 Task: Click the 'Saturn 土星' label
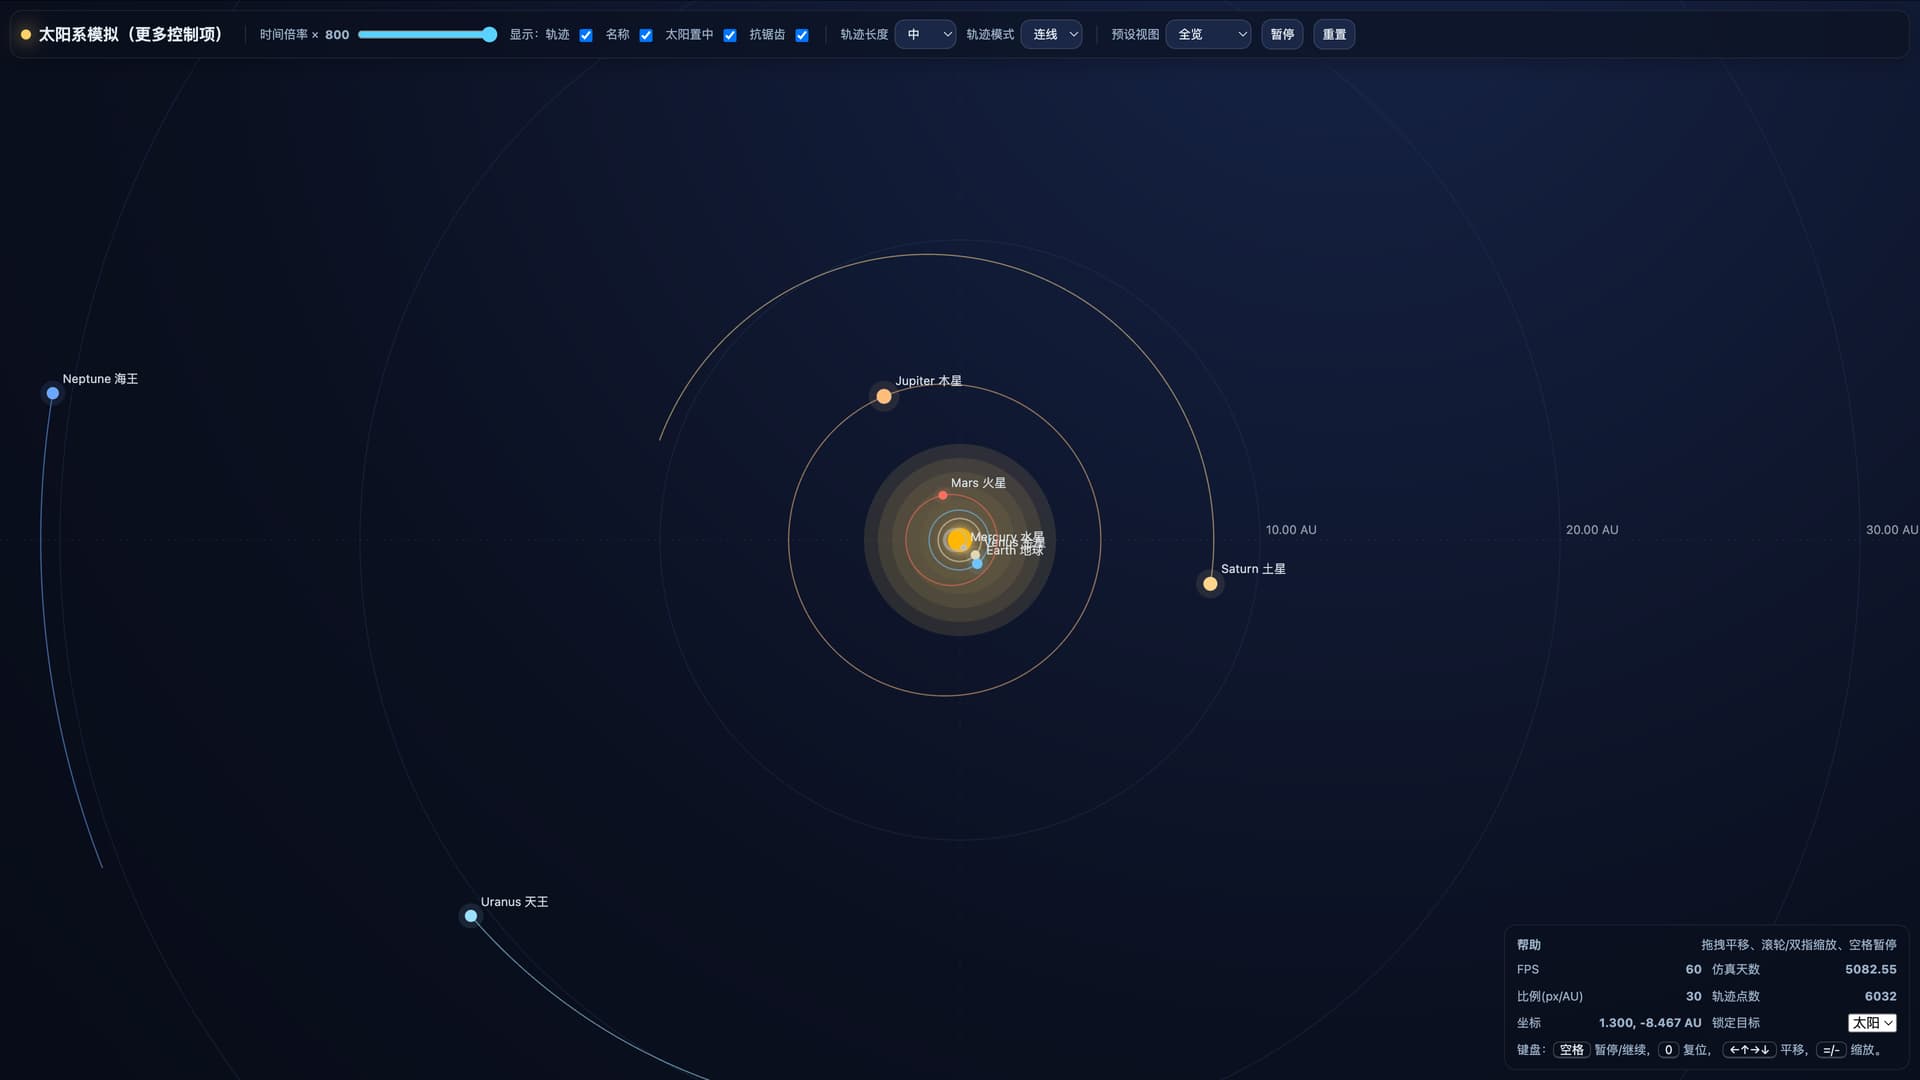click(1253, 569)
